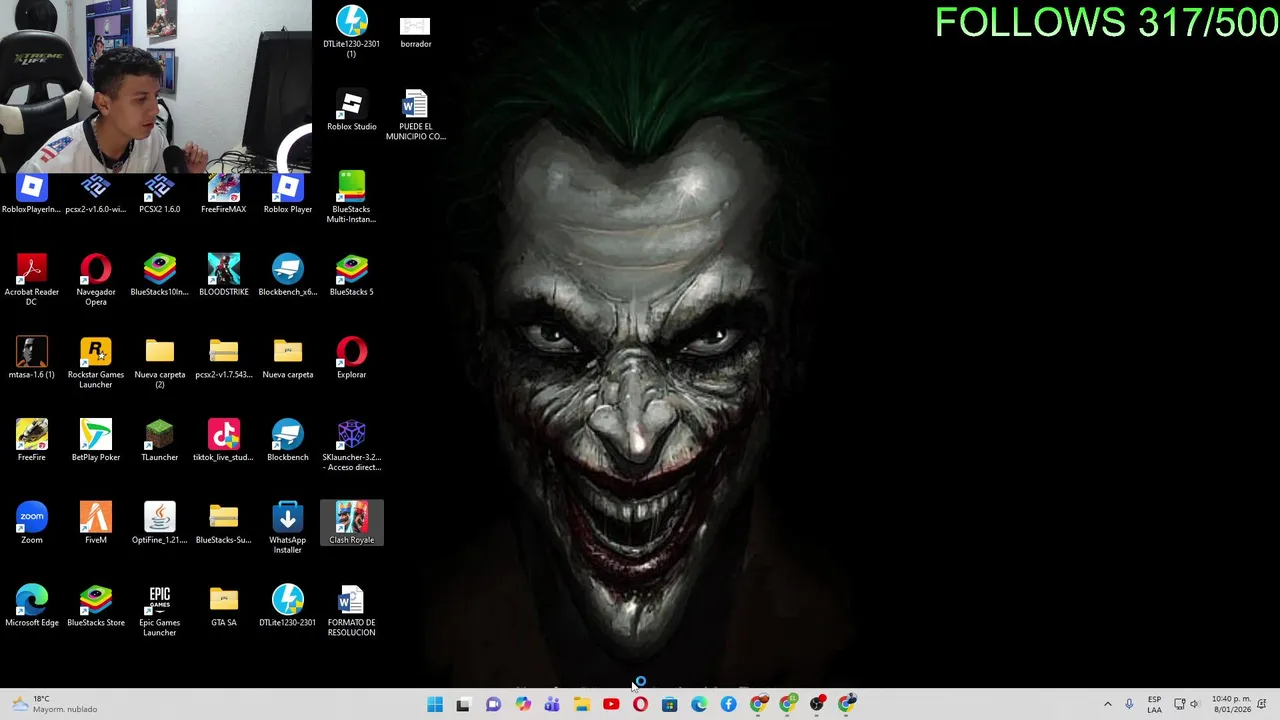Open the purple Chat taskbar icon
1280x720 pixels.
(493, 704)
